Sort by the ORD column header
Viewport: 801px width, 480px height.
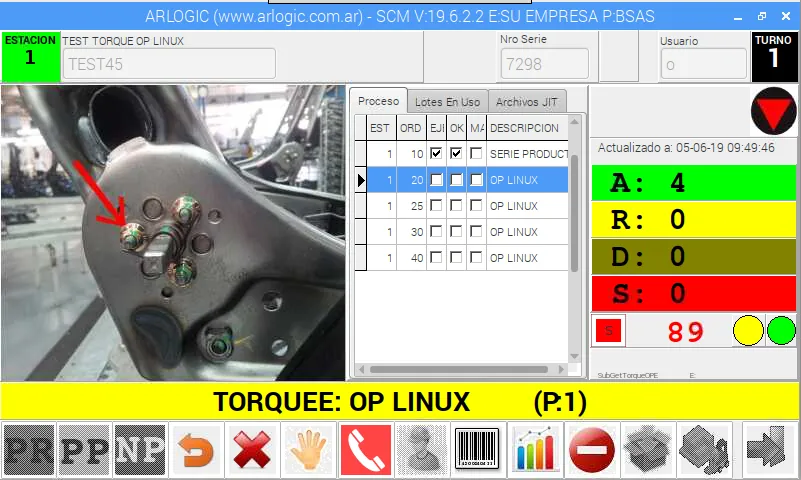[x=411, y=128]
